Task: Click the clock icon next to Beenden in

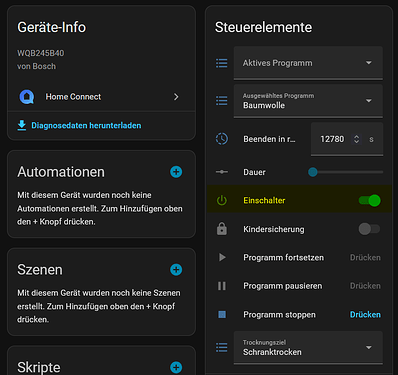Action: (222, 139)
